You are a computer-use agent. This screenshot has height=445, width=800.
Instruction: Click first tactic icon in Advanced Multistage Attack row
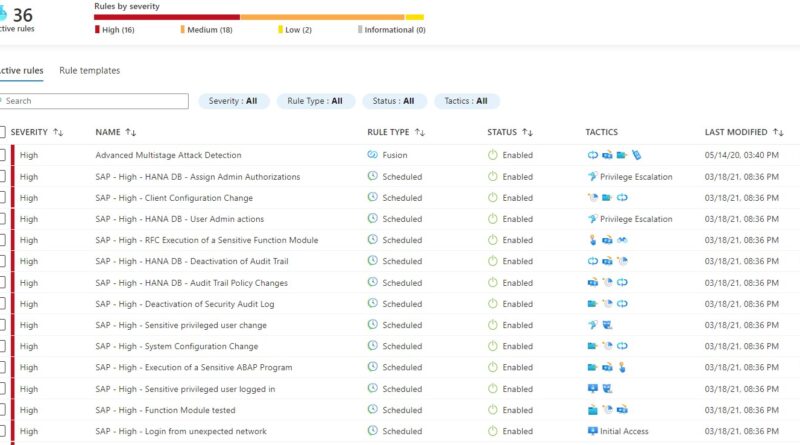[x=592, y=155]
